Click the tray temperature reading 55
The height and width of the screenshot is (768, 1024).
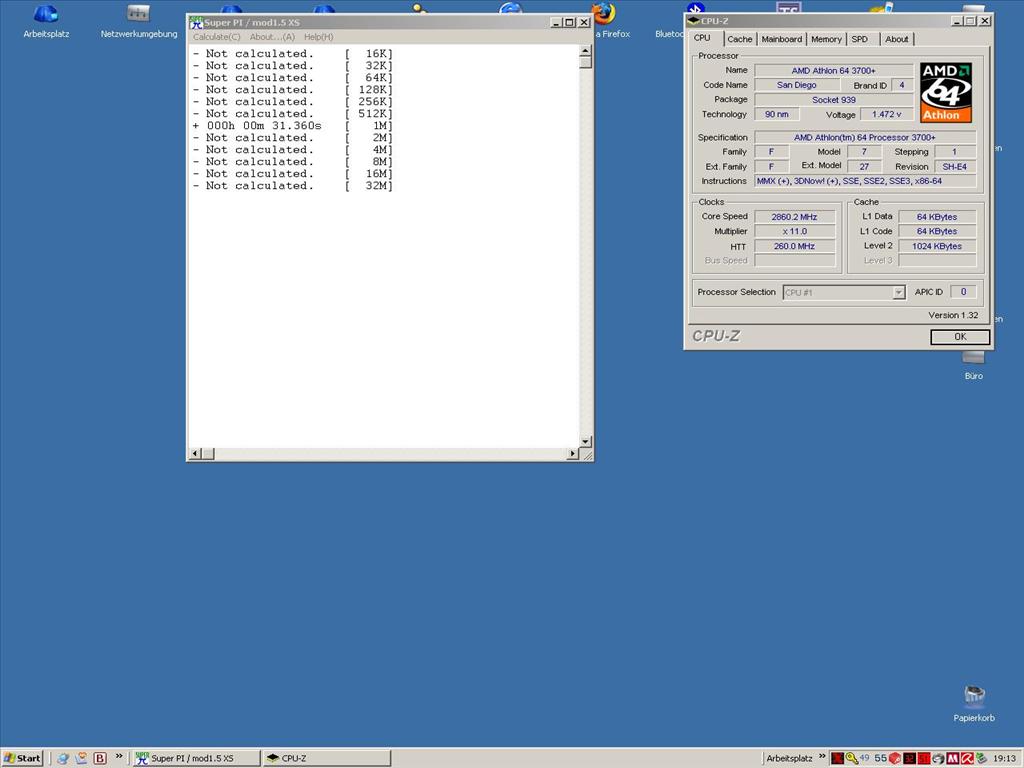coord(880,758)
